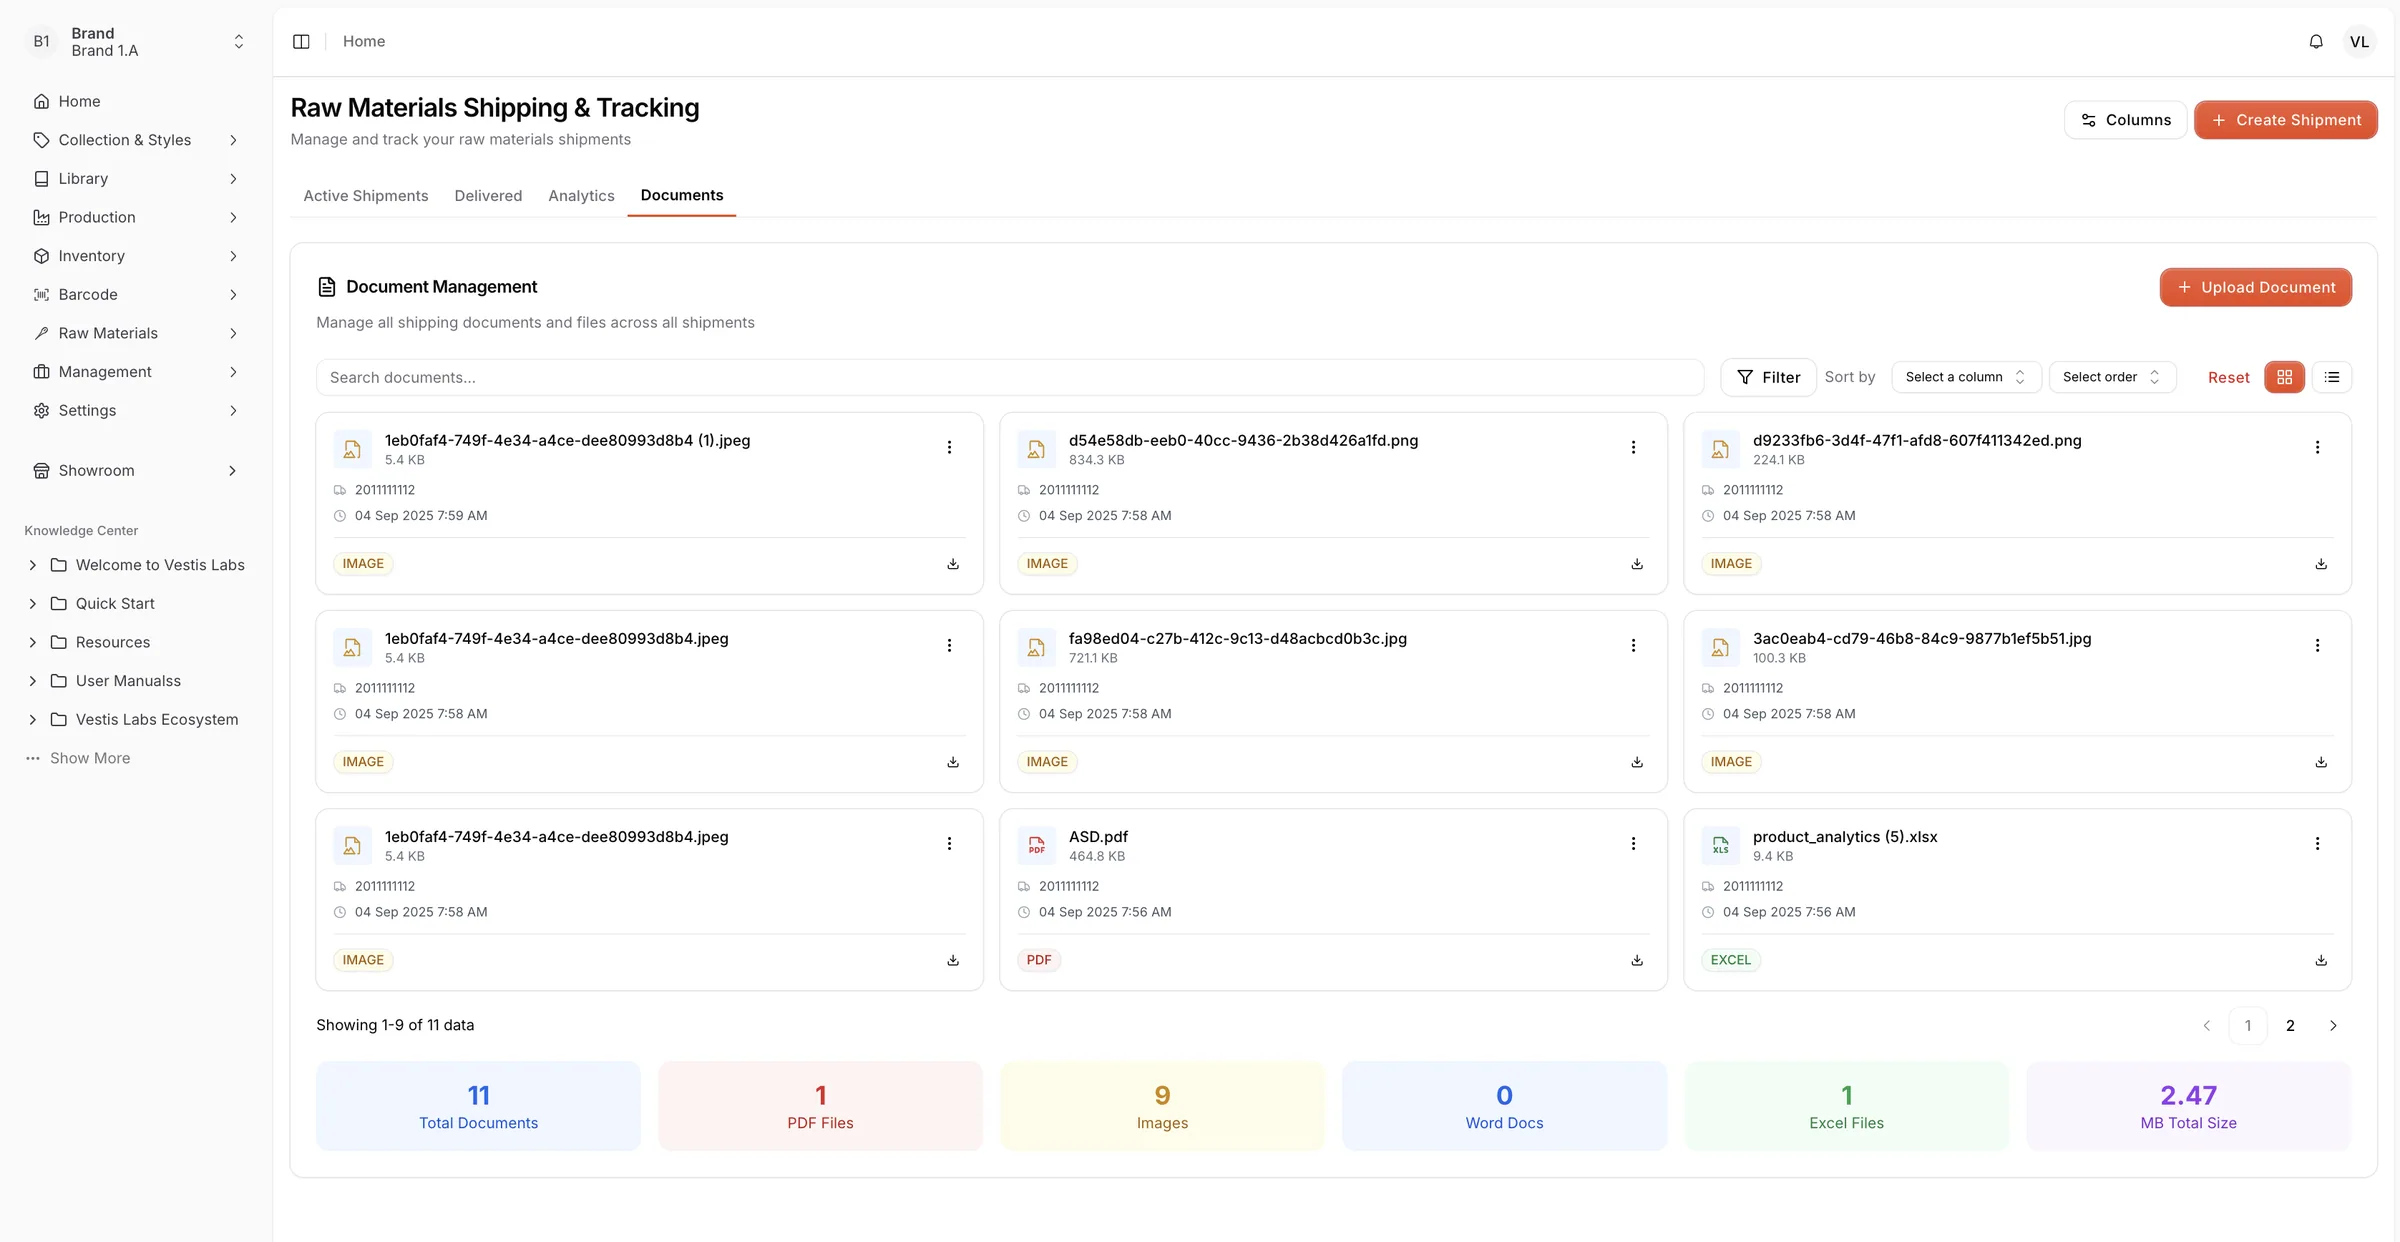Screen dimensions: 2400x1242
Task: Switch to list view layout
Action: [2332, 377]
